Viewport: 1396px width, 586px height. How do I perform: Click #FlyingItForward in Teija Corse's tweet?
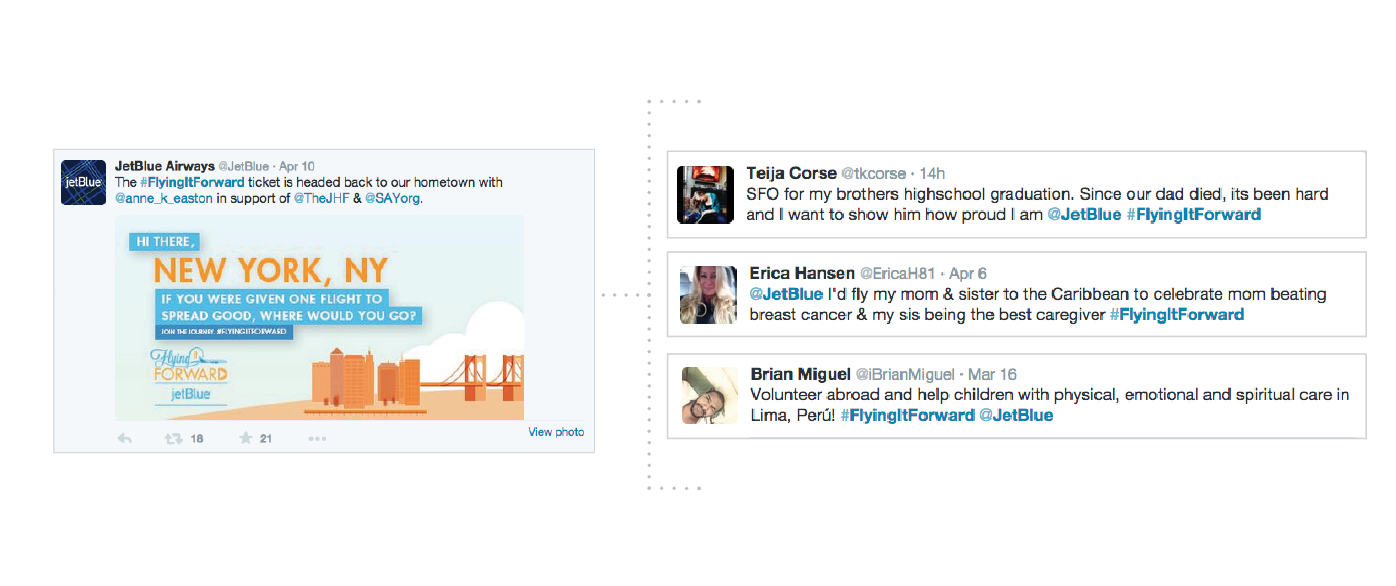click(1194, 214)
